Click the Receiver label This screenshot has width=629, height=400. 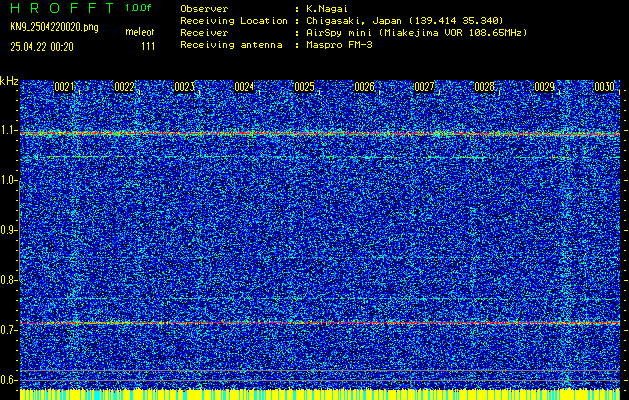pos(204,33)
